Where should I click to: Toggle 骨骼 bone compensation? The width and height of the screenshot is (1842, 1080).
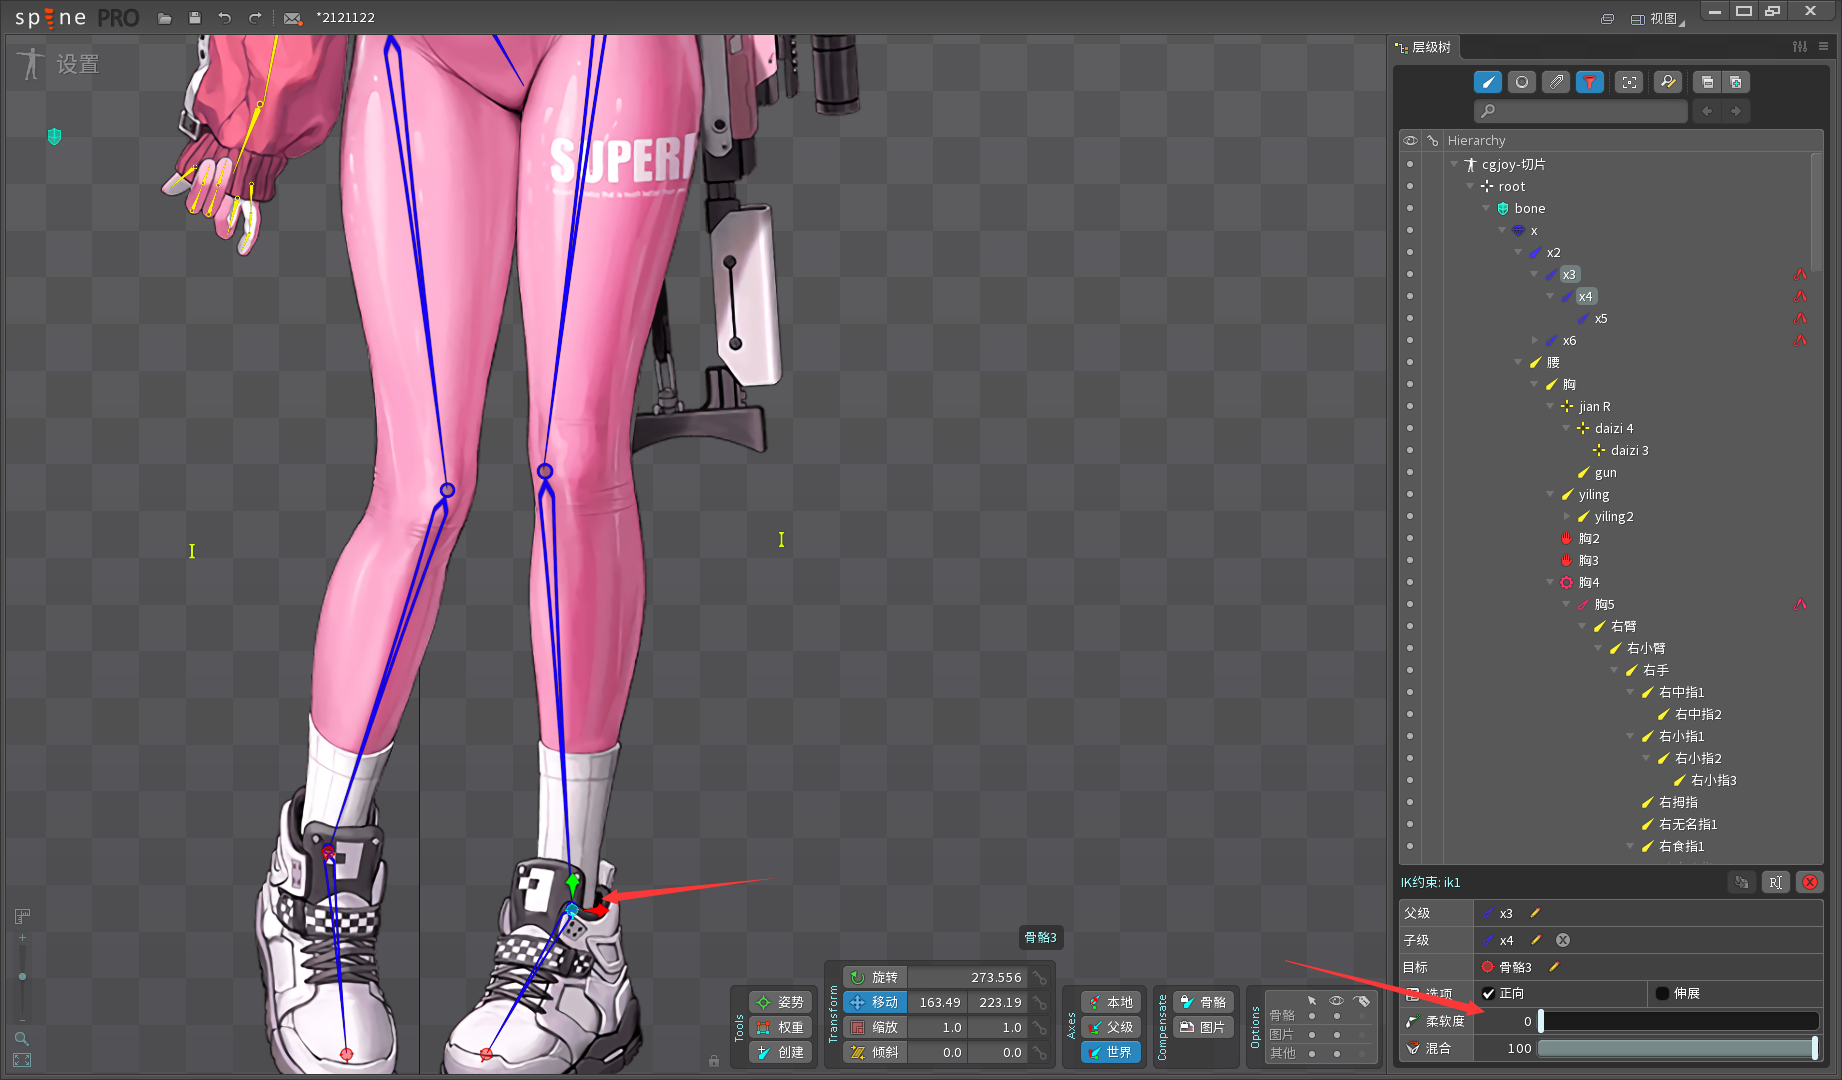pos(1203,1002)
